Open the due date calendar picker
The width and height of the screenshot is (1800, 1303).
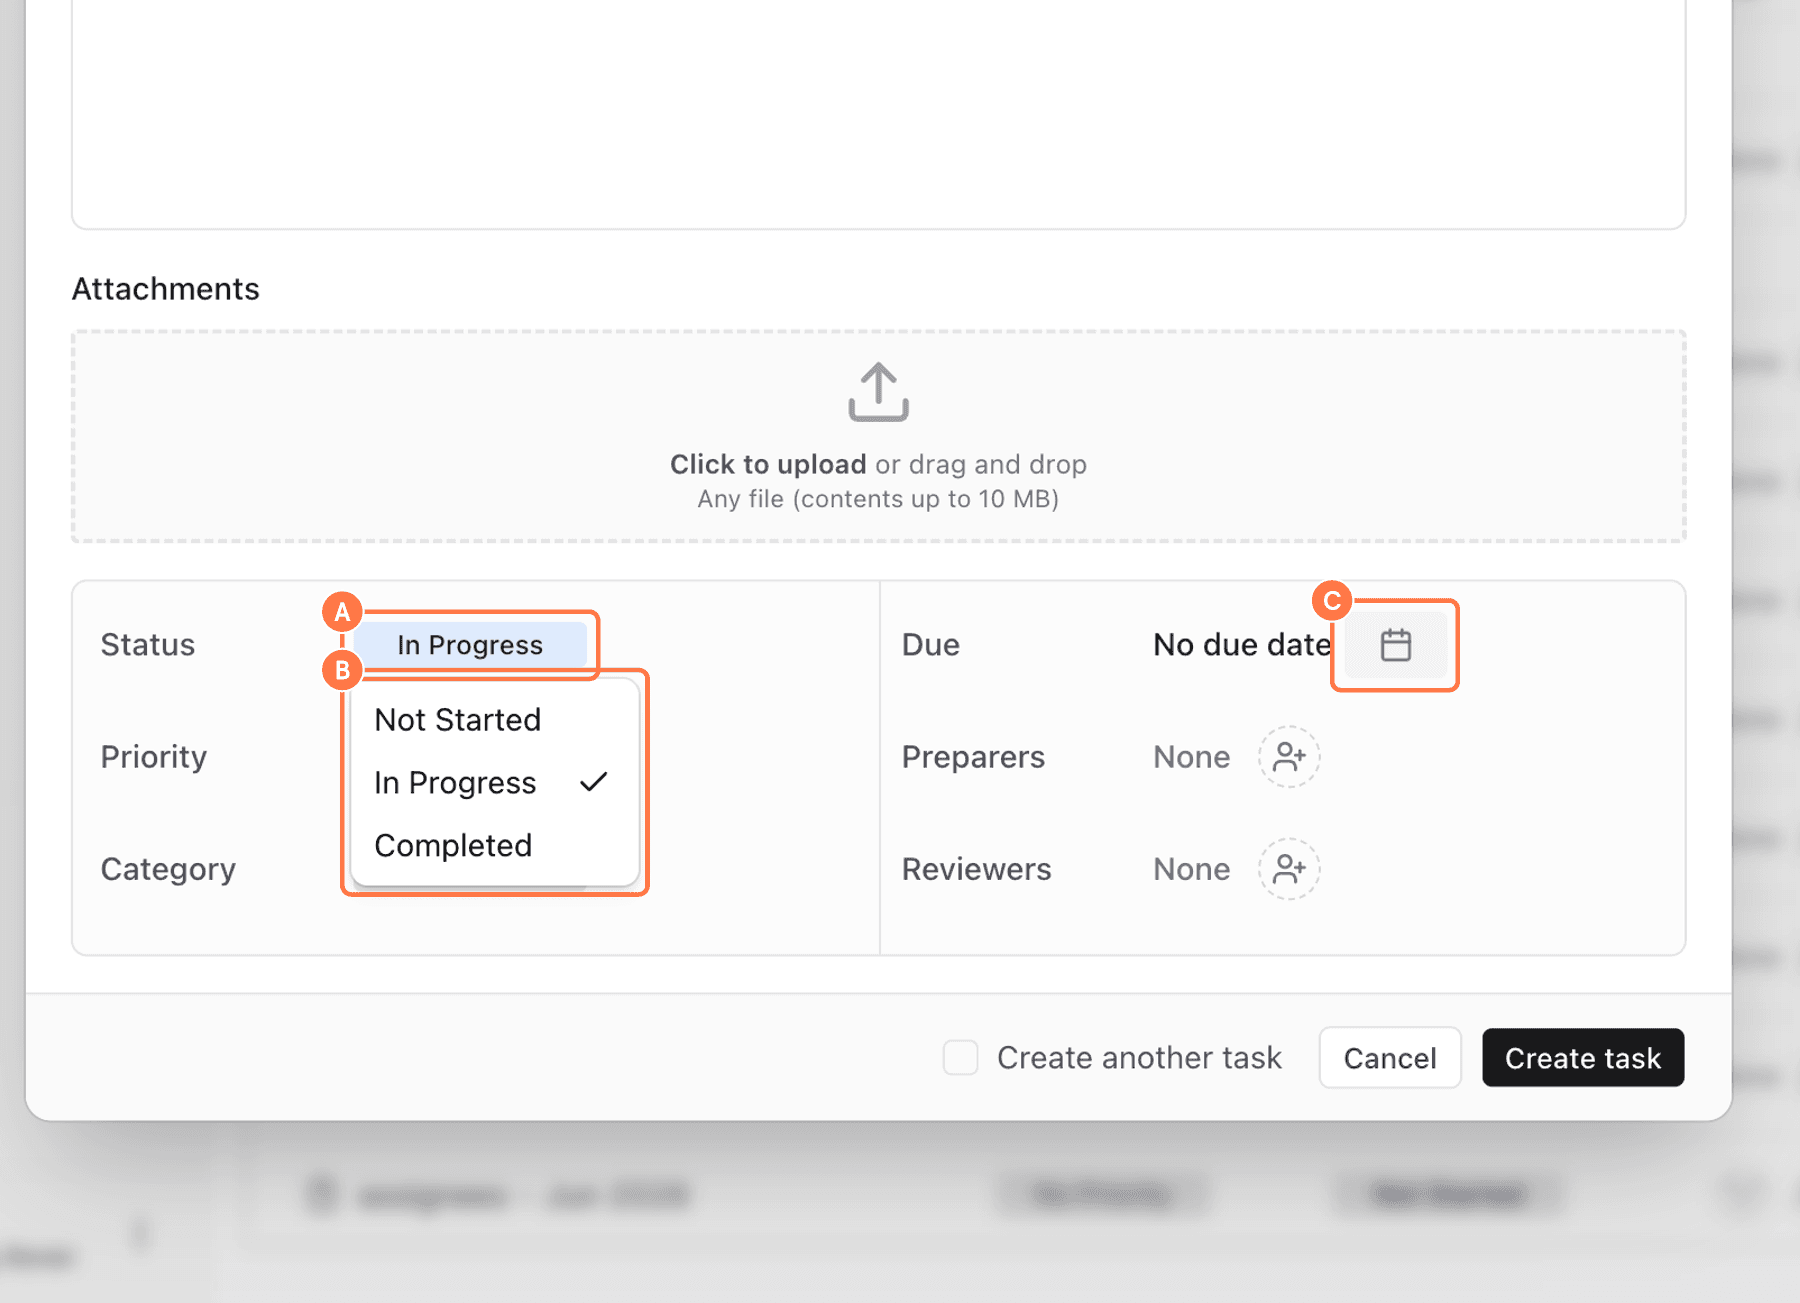point(1395,645)
